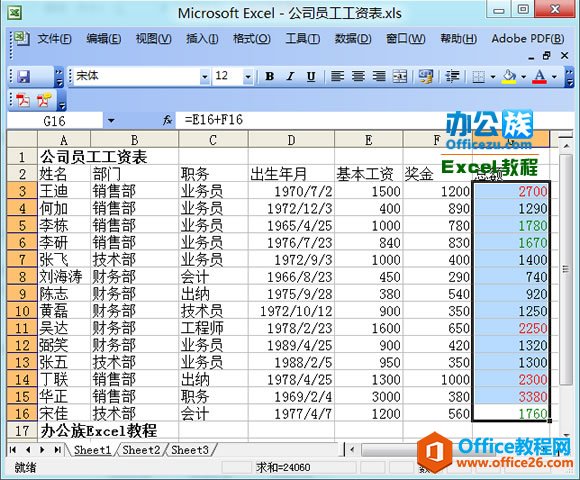Click the Excel workbook icon in menu bar

[x=21, y=38]
